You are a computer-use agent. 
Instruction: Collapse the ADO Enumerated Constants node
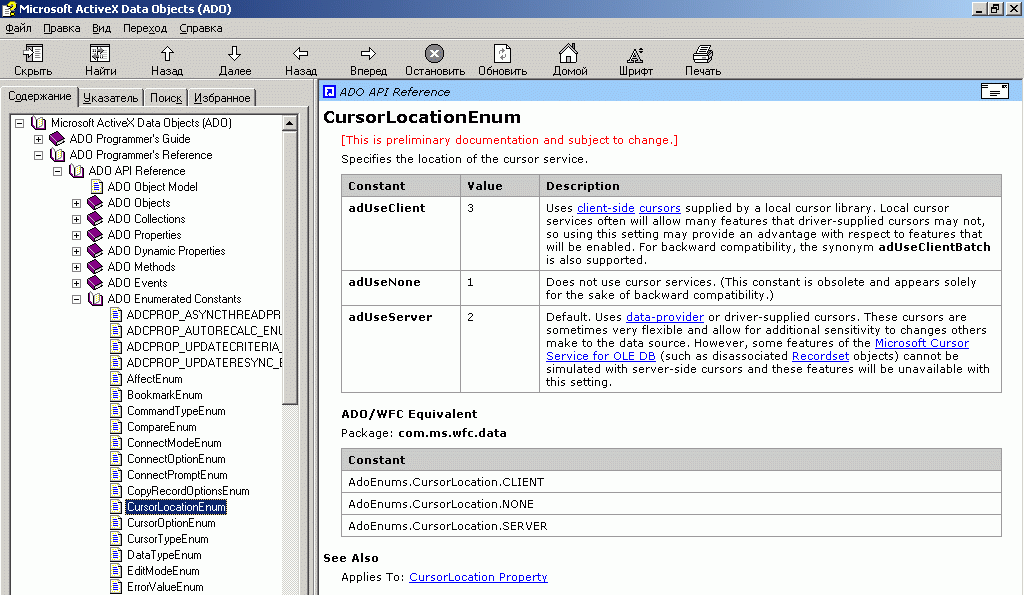(76, 299)
